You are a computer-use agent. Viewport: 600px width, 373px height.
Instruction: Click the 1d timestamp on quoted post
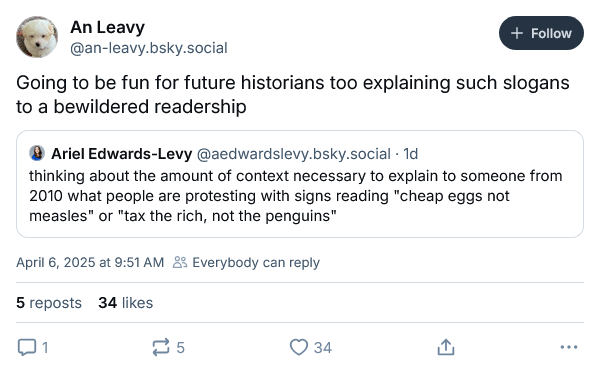coord(411,154)
